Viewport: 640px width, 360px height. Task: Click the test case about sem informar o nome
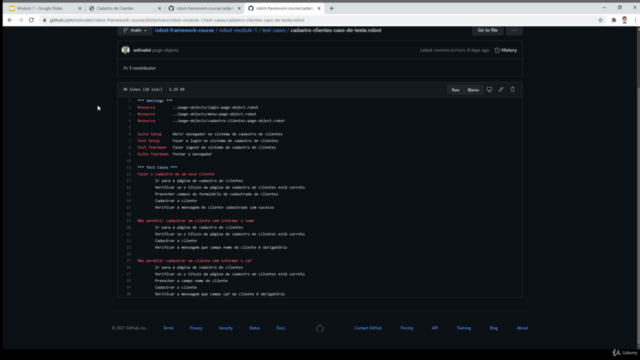click(196, 221)
